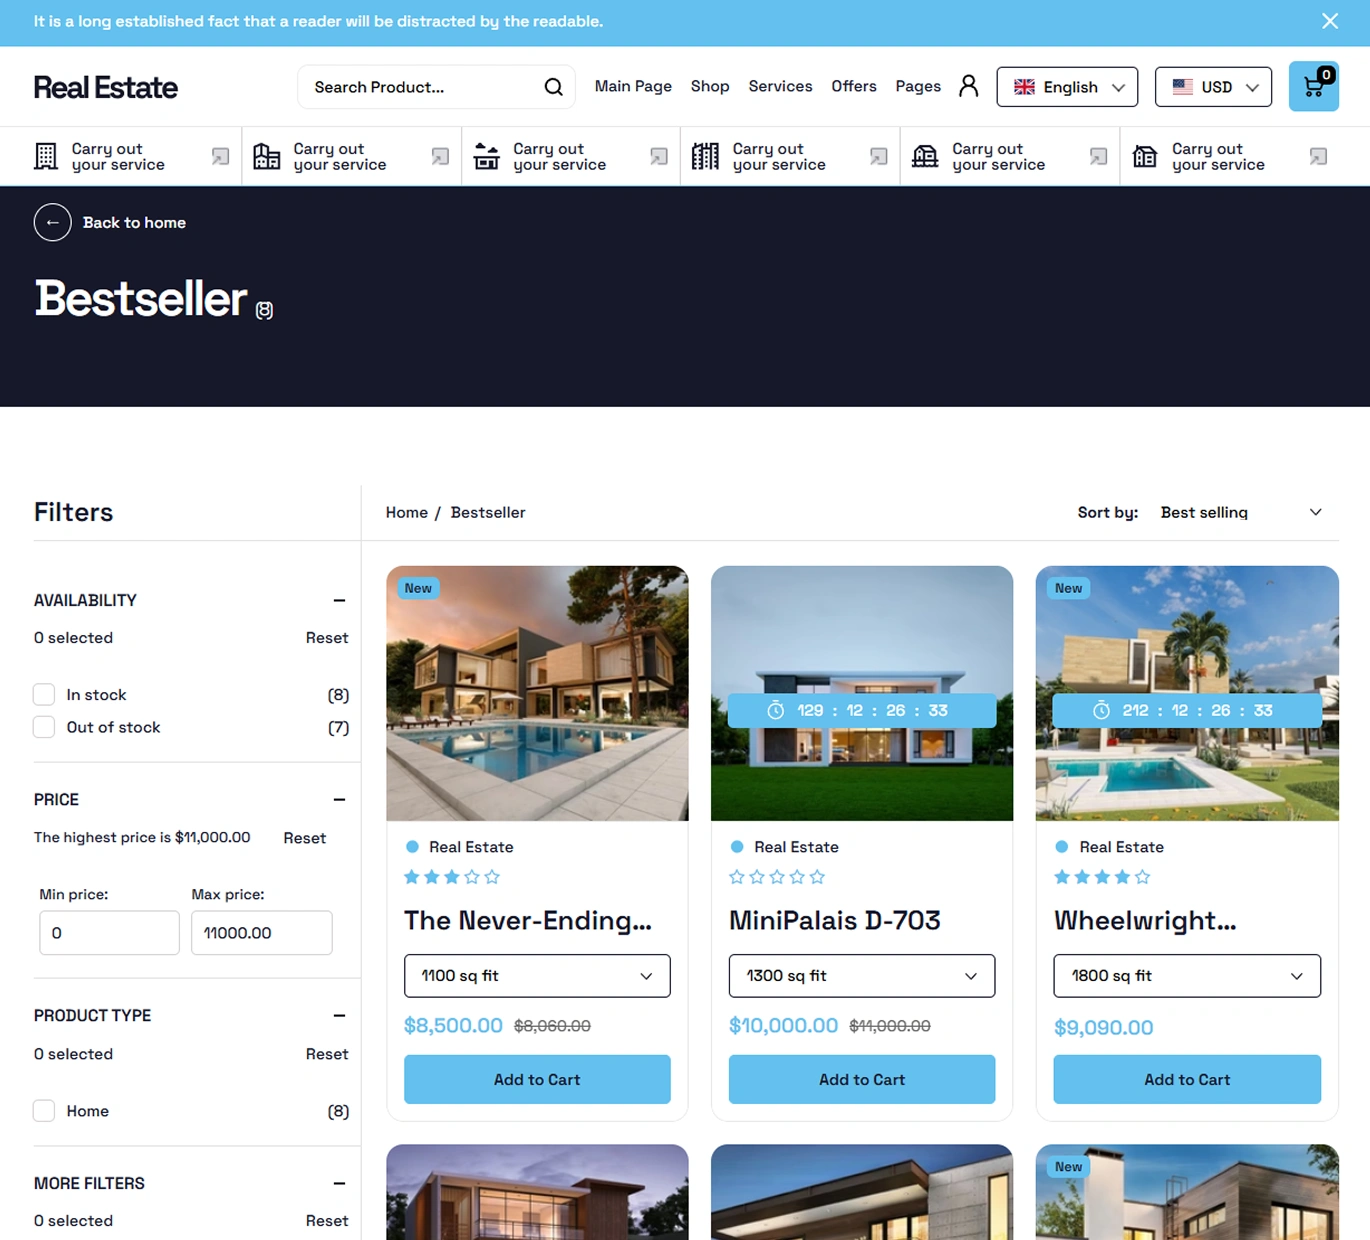Click the UK flag icon
1370x1240 pixels.
[1024, 87]
